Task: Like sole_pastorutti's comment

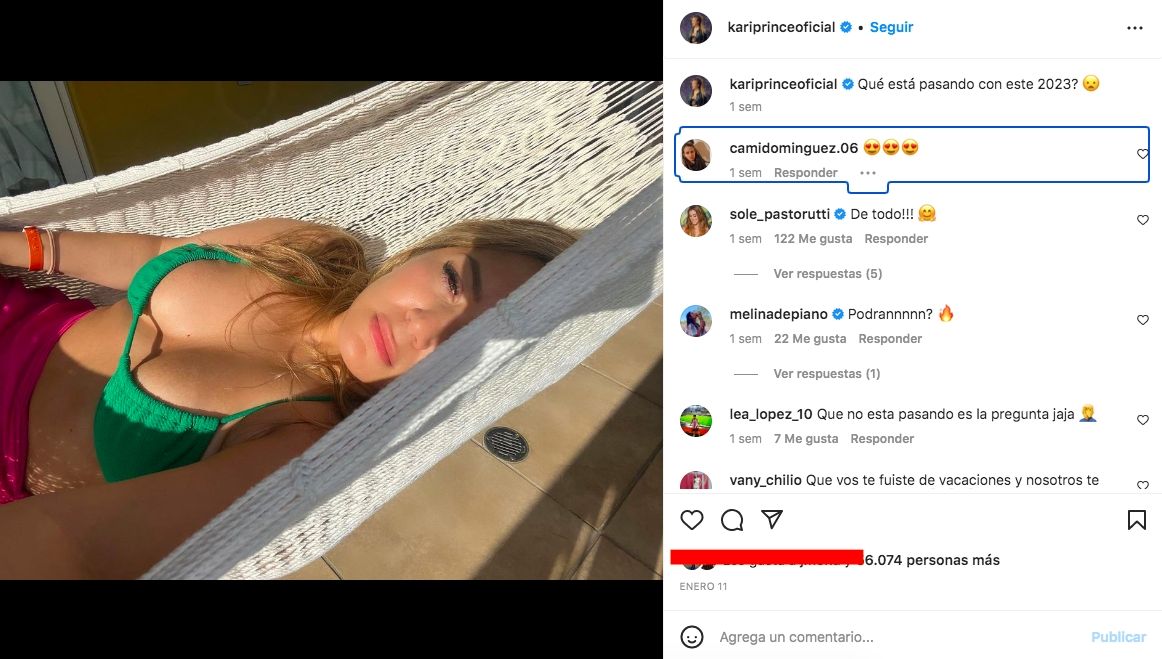Action: (1142, 220)
